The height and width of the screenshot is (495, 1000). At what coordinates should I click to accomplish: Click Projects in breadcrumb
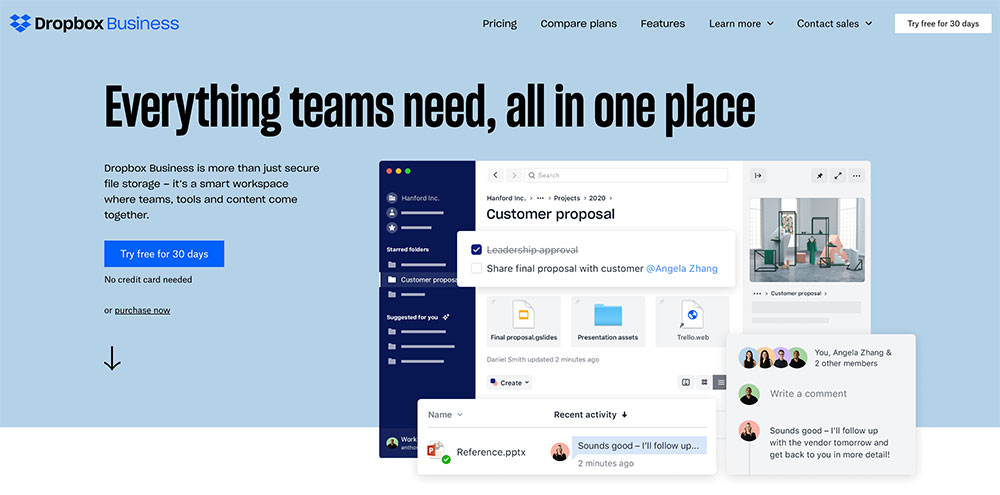[x=568, y=198]
